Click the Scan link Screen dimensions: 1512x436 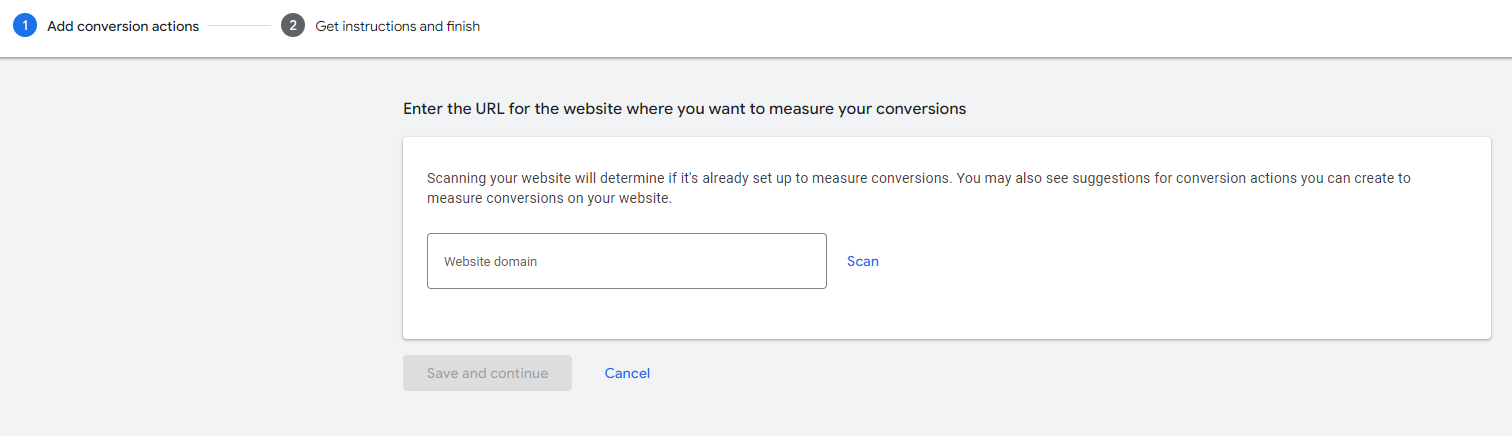(x=863, y=261)
